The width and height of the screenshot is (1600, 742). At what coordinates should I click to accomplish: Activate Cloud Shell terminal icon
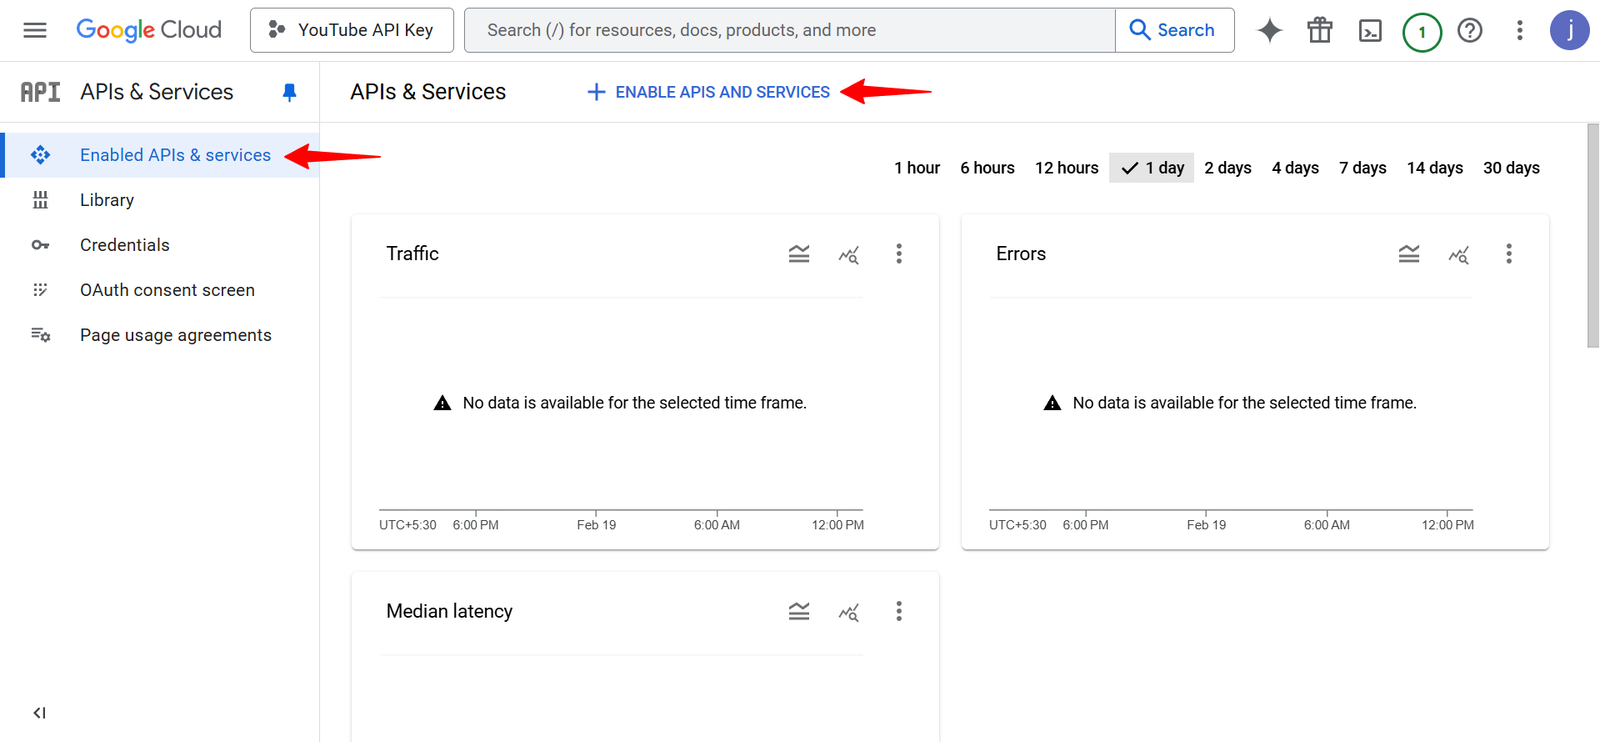pyautogui.click(x=1370, y=31)
